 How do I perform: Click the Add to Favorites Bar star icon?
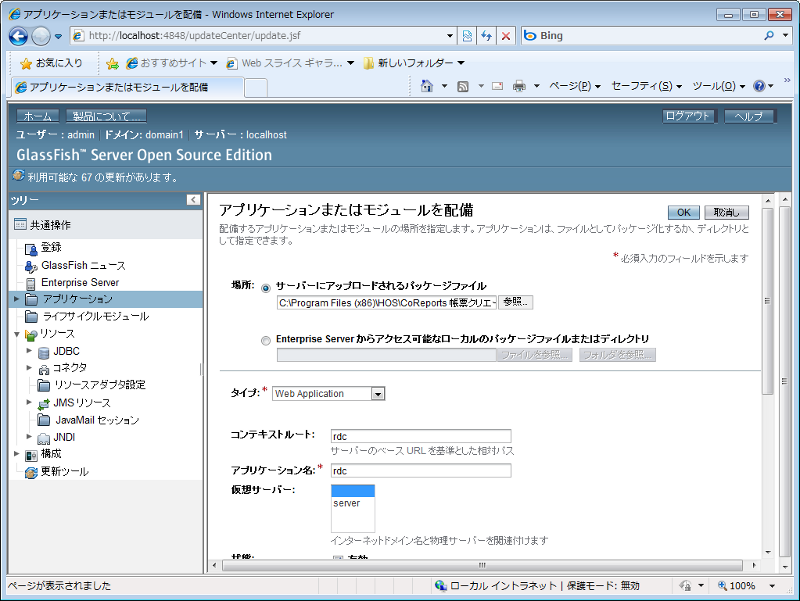click(x=112, y=63)
